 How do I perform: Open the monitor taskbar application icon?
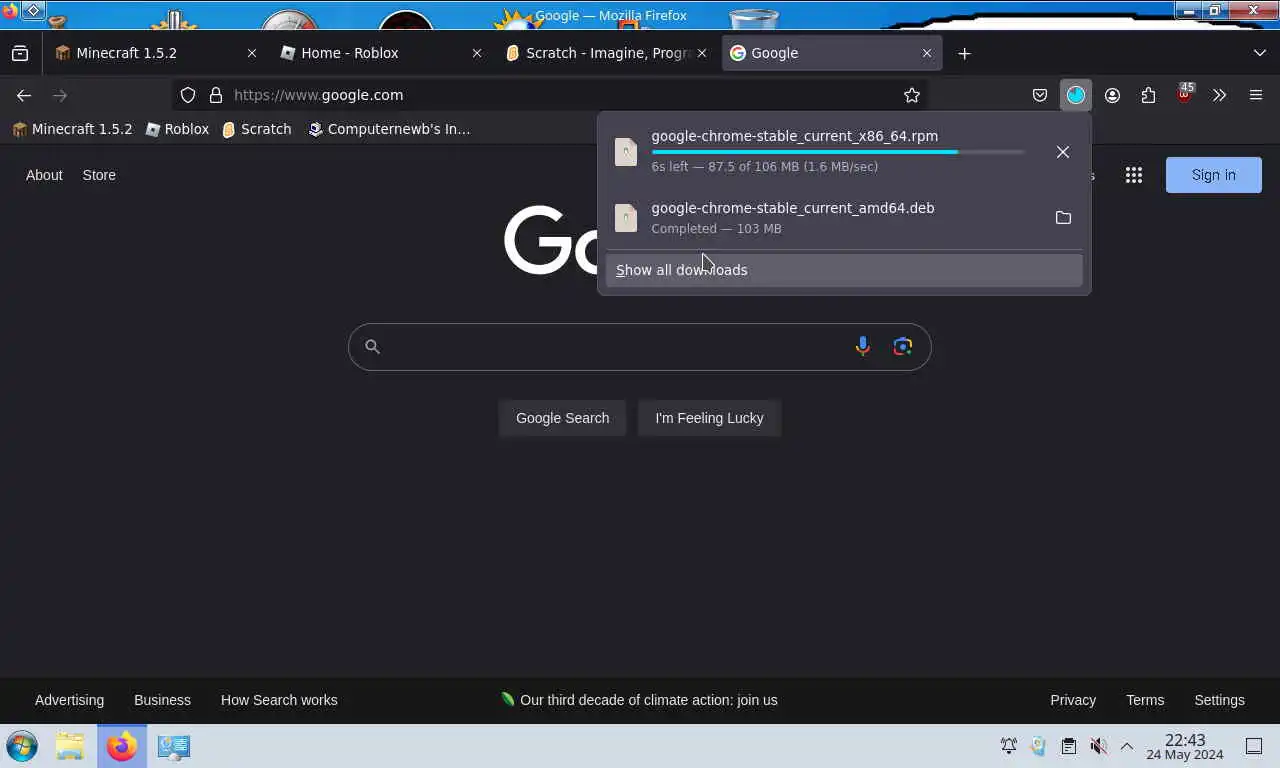(173, 746)
